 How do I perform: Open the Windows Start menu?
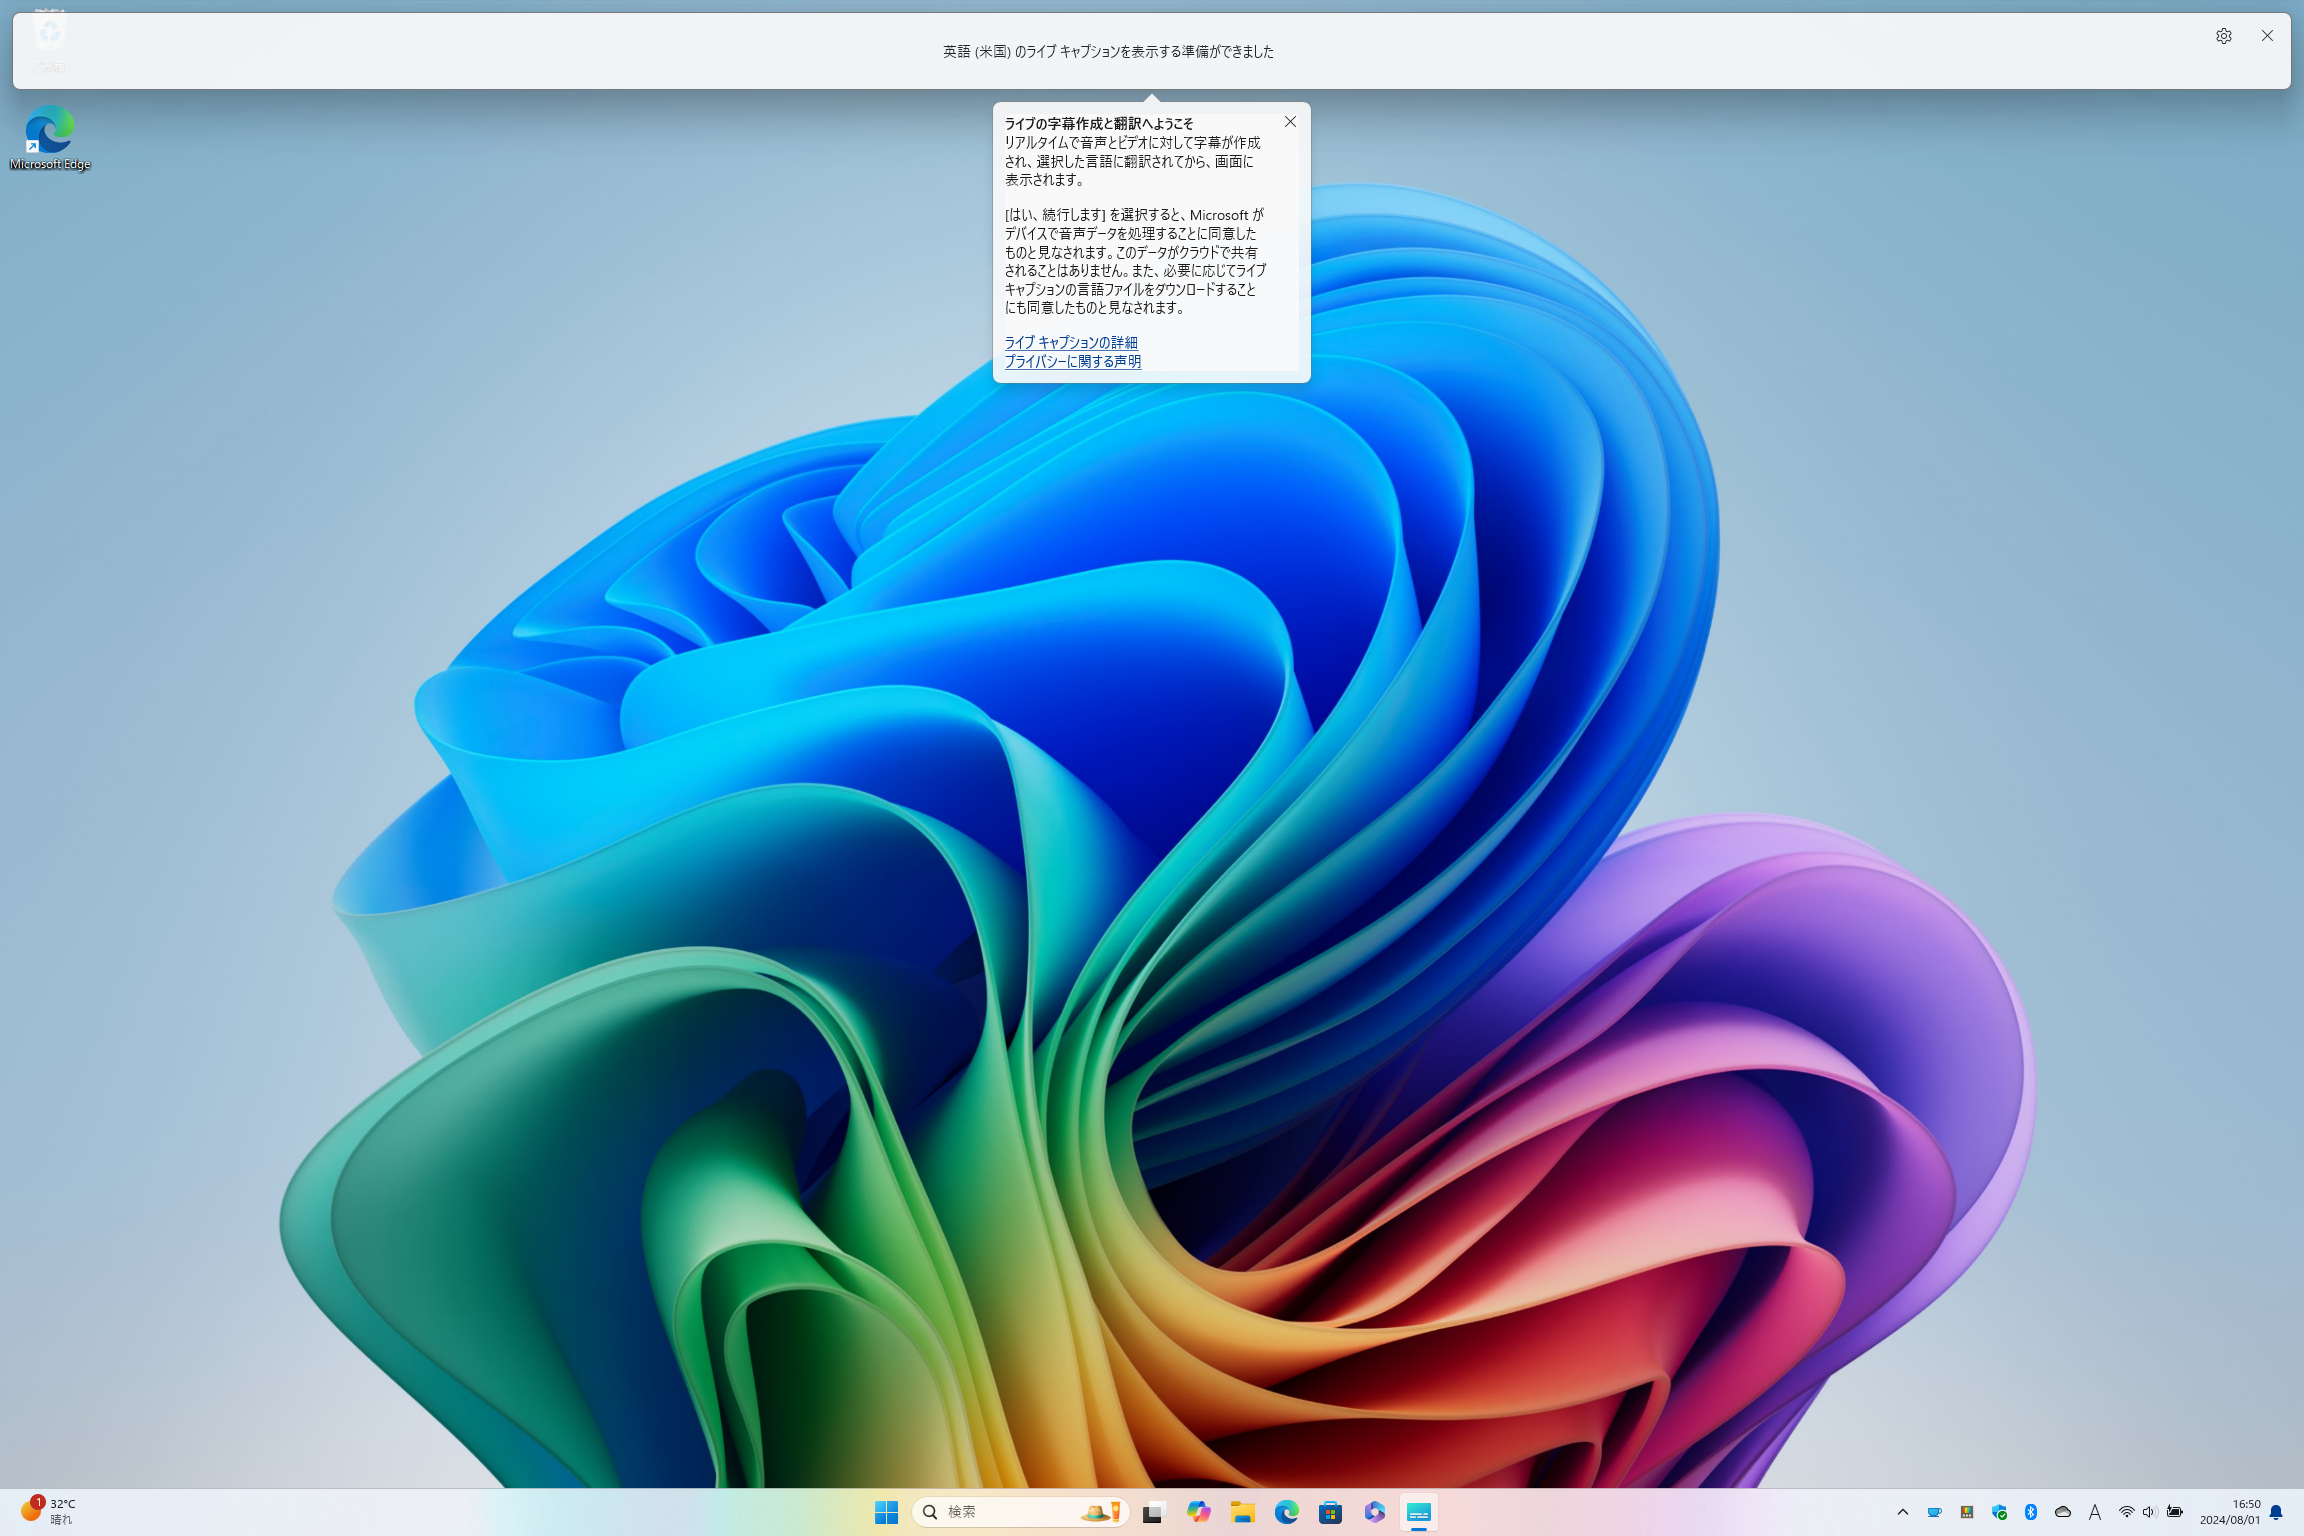coord(886,1512)
